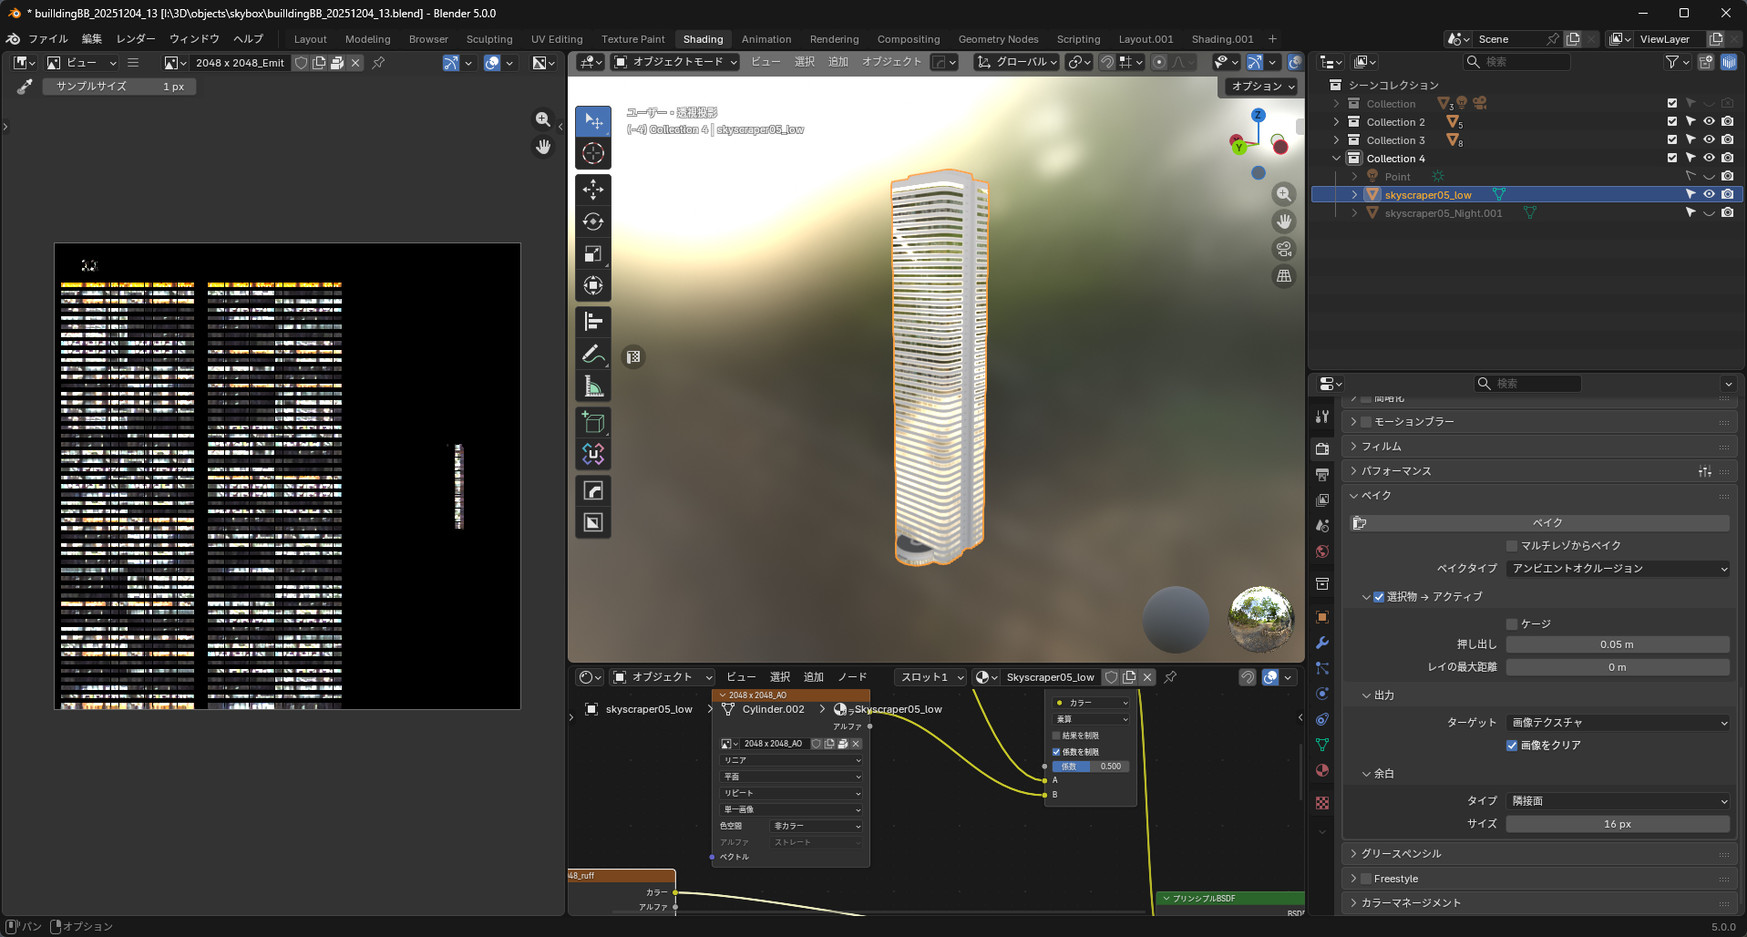Image resolution: width=1747 pixels, height=937 pixels.
Task: Disable the Clear Image (画像をクリア) checkbox
Action: (1512, 745)
